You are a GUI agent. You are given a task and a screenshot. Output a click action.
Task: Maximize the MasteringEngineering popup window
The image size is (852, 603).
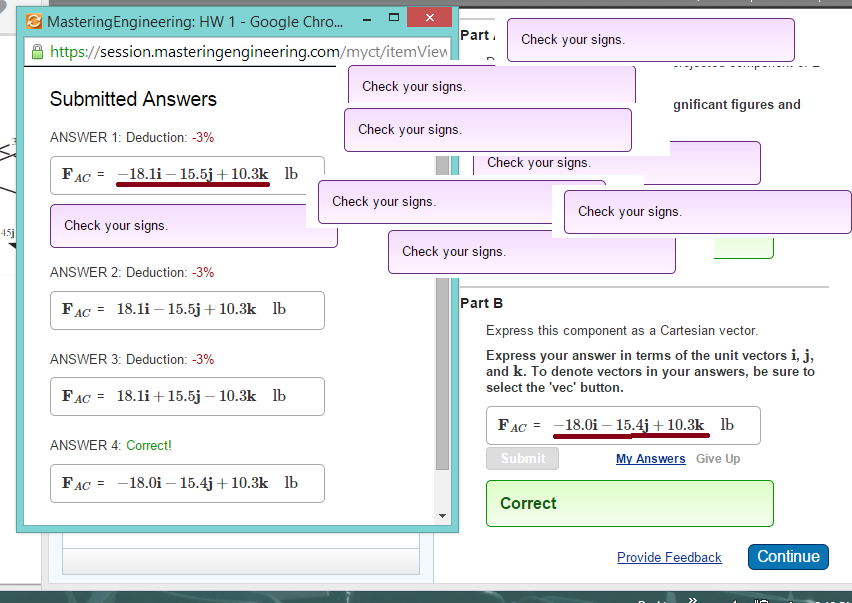click(x=394, y=18)
